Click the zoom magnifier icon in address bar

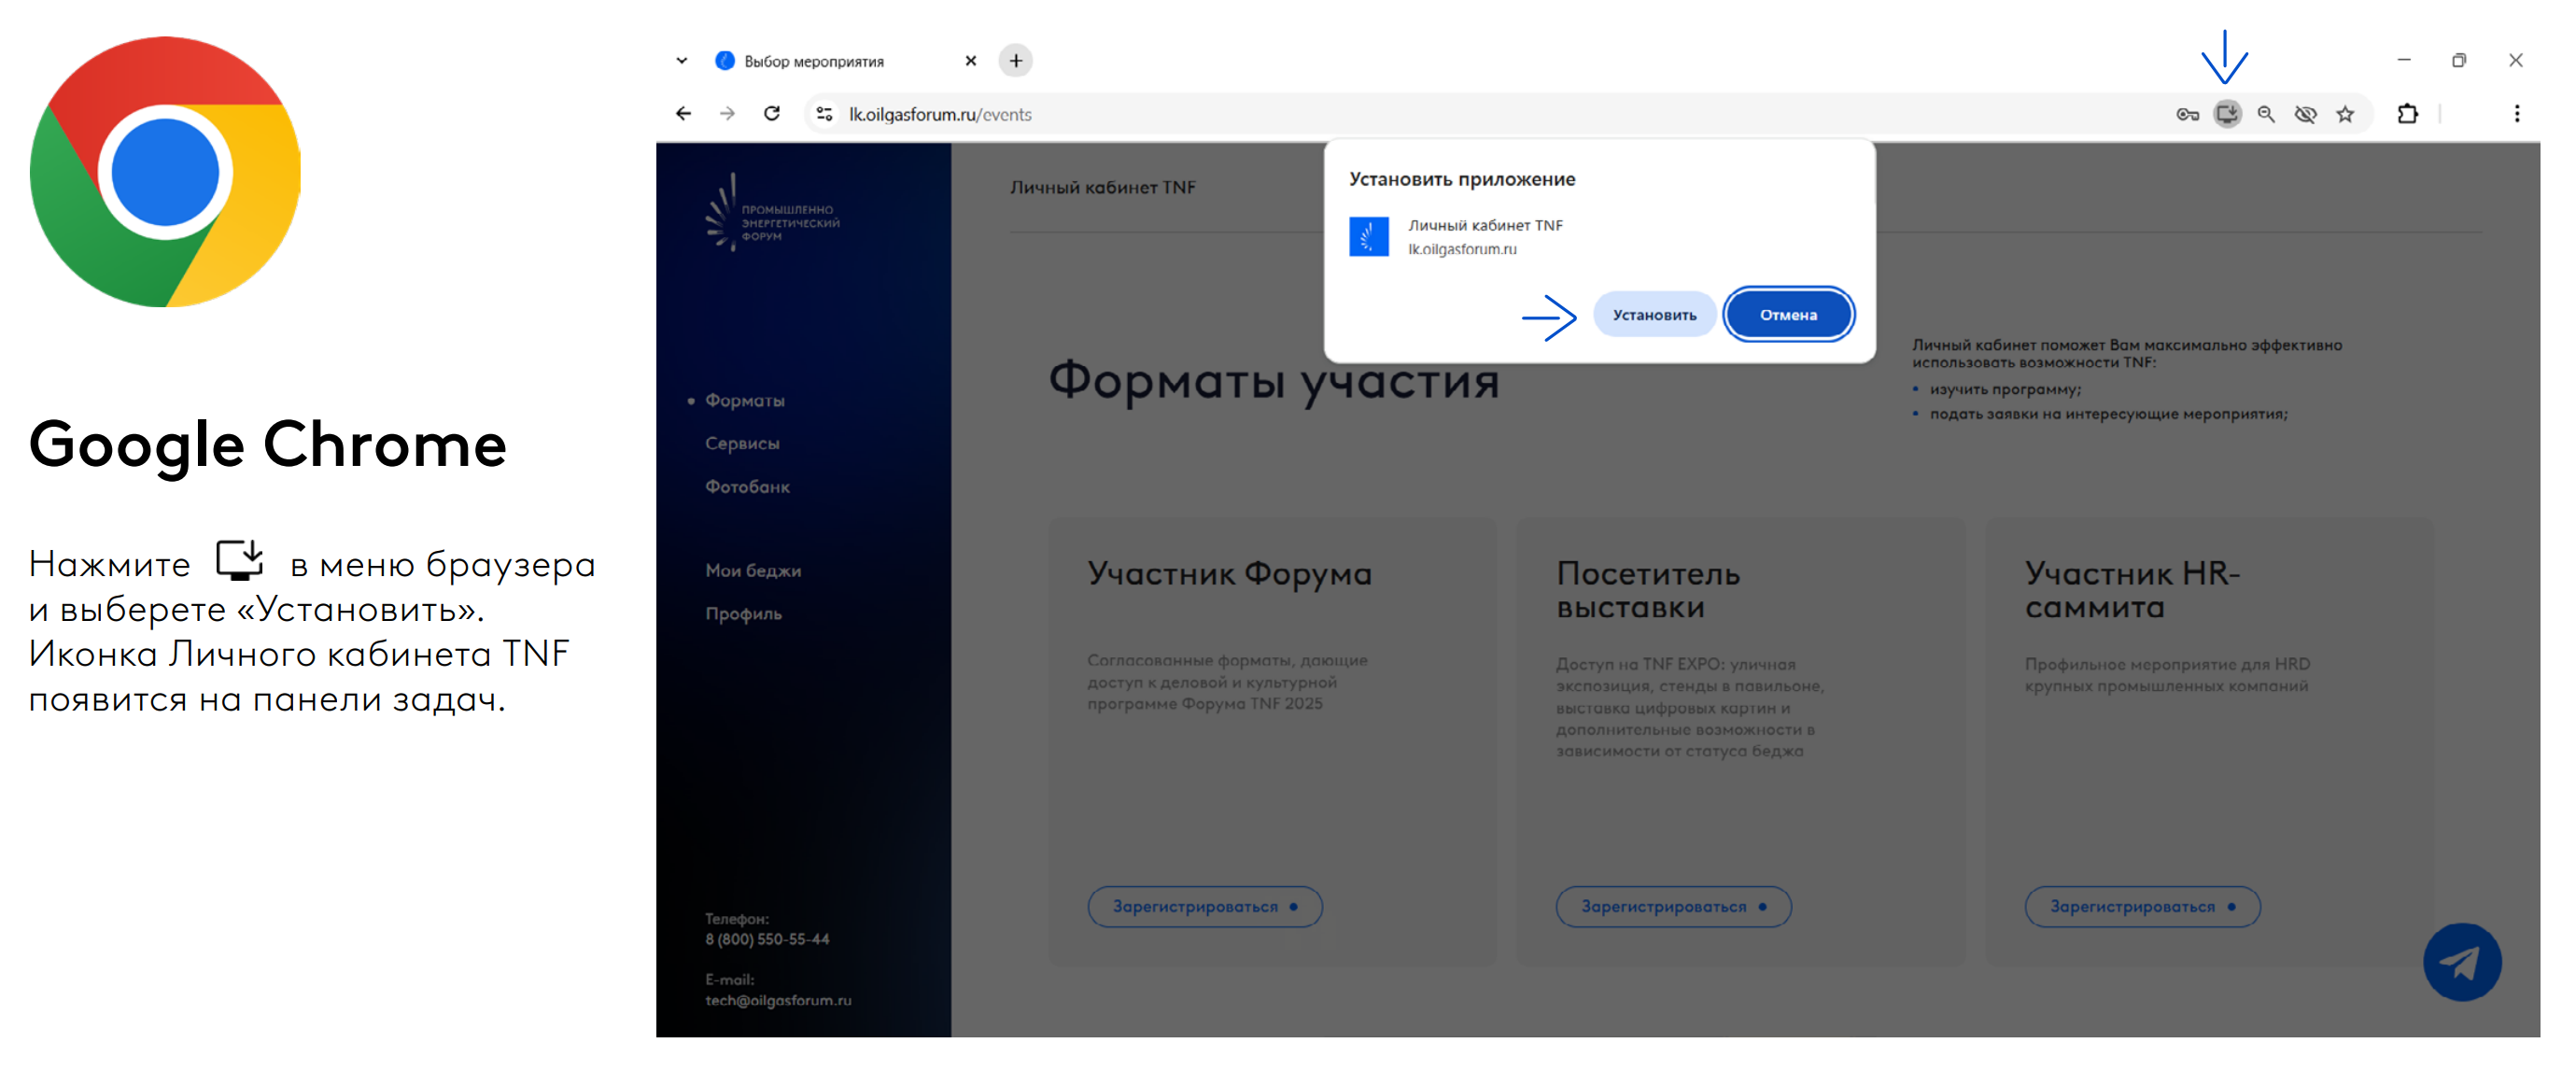(2266, 114)
